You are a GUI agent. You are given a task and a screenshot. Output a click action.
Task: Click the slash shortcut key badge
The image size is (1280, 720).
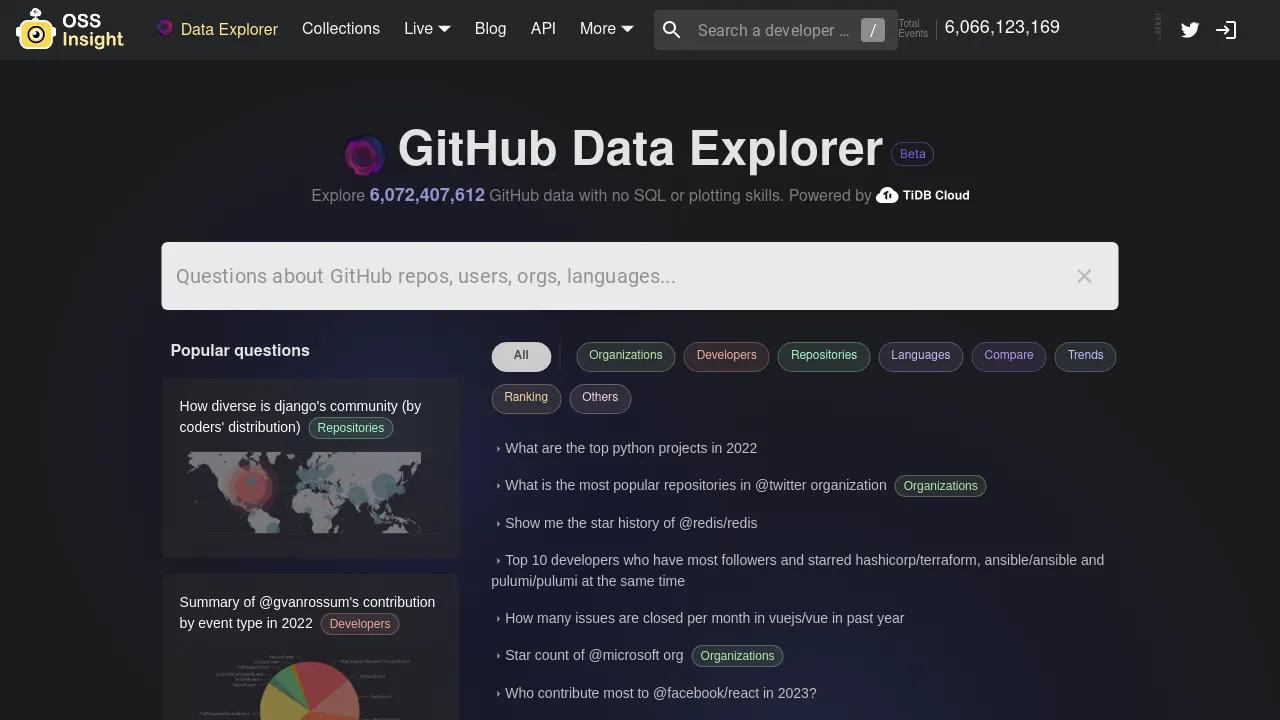pyautogui.click(x=873, y=30)
